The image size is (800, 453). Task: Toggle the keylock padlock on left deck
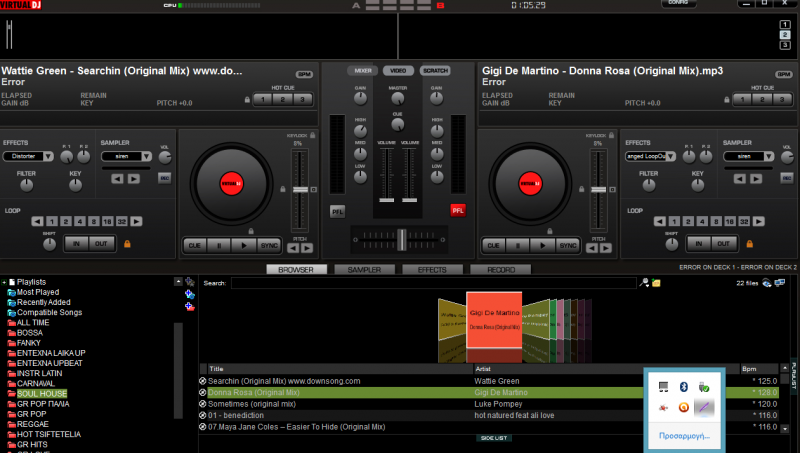click(312, 135)
